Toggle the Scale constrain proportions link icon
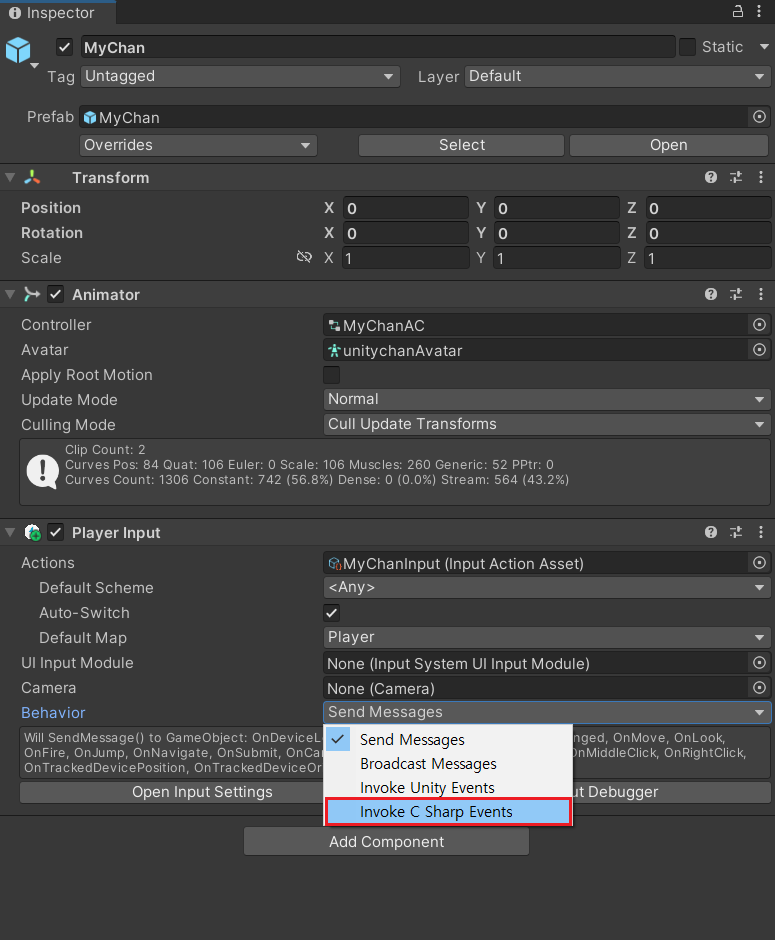 pyautogui.click(x=304, y=257)
